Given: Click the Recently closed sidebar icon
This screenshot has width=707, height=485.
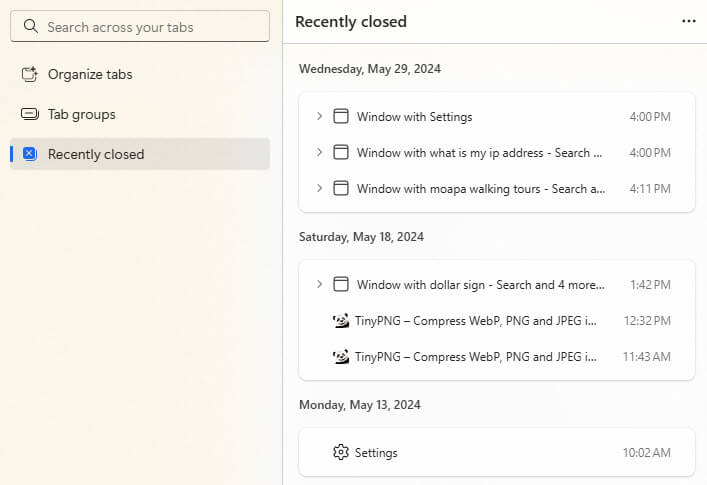Looking at the screenshot, I should point(30,154).
